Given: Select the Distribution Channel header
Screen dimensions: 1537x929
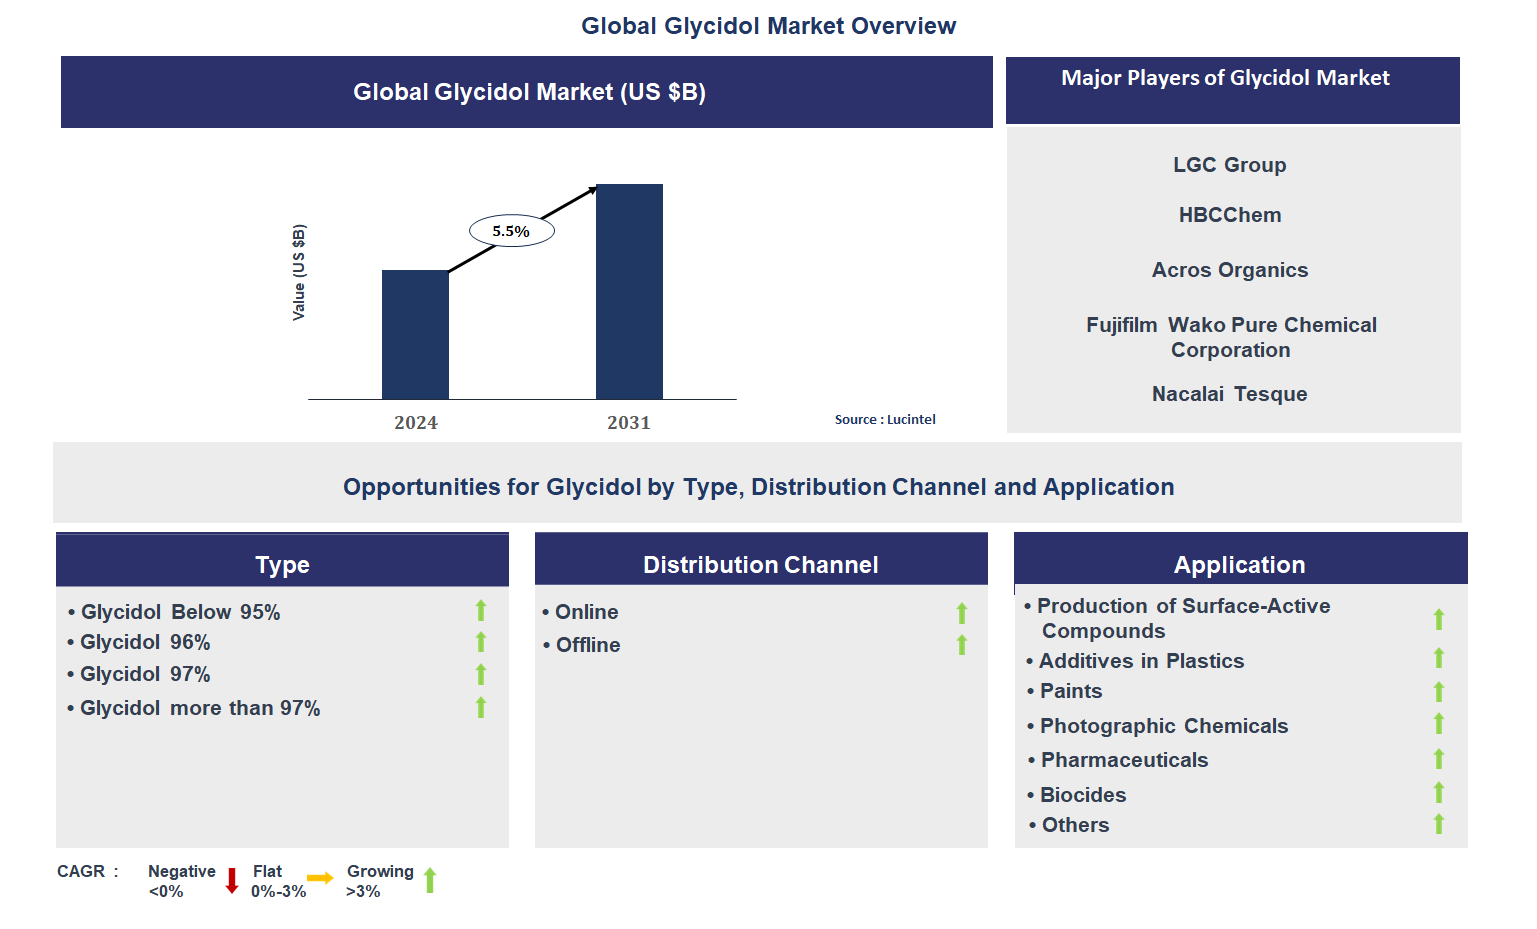Looking at the screenshot, I should (760, 564).
